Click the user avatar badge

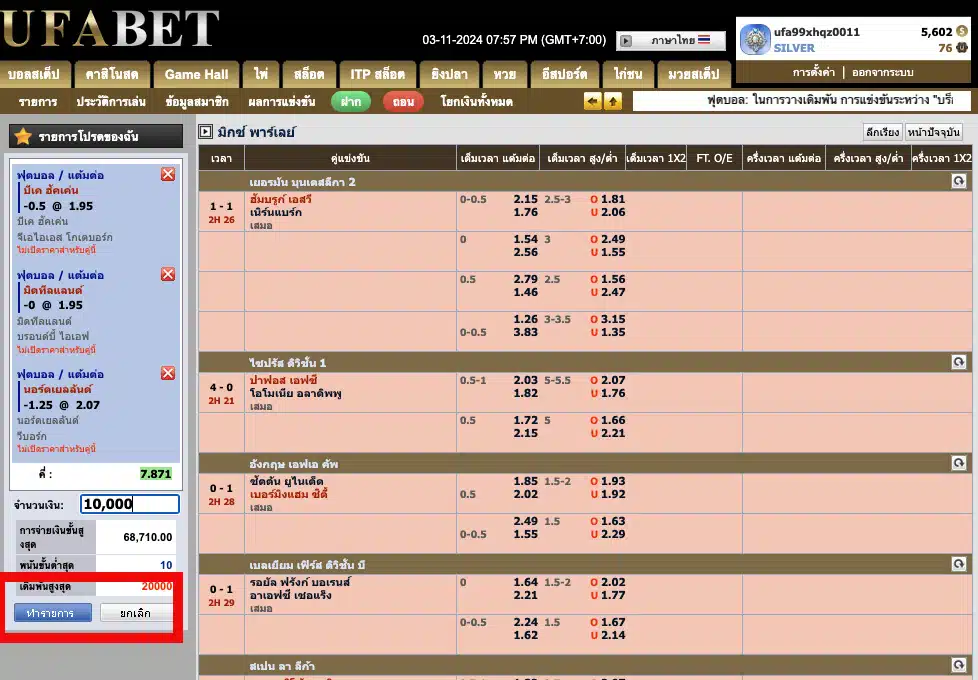(754, 39)
